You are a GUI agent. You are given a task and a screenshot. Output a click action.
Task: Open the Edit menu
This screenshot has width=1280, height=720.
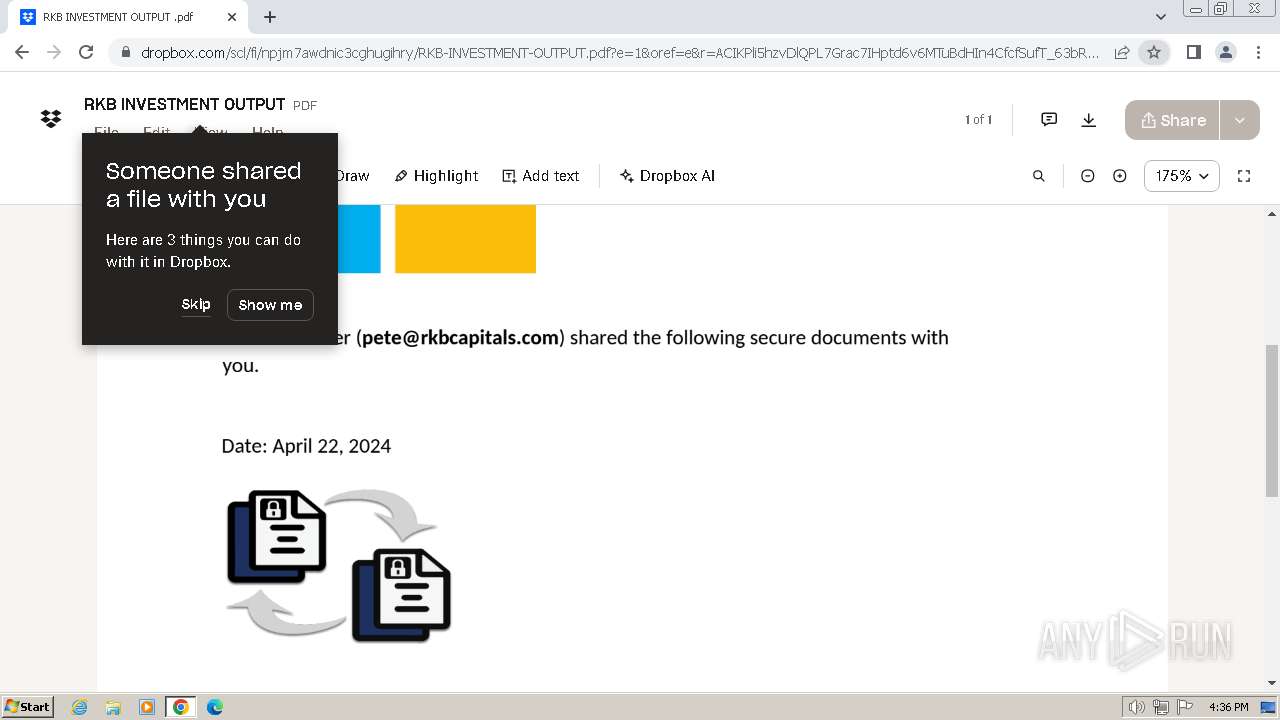point(156,131)
